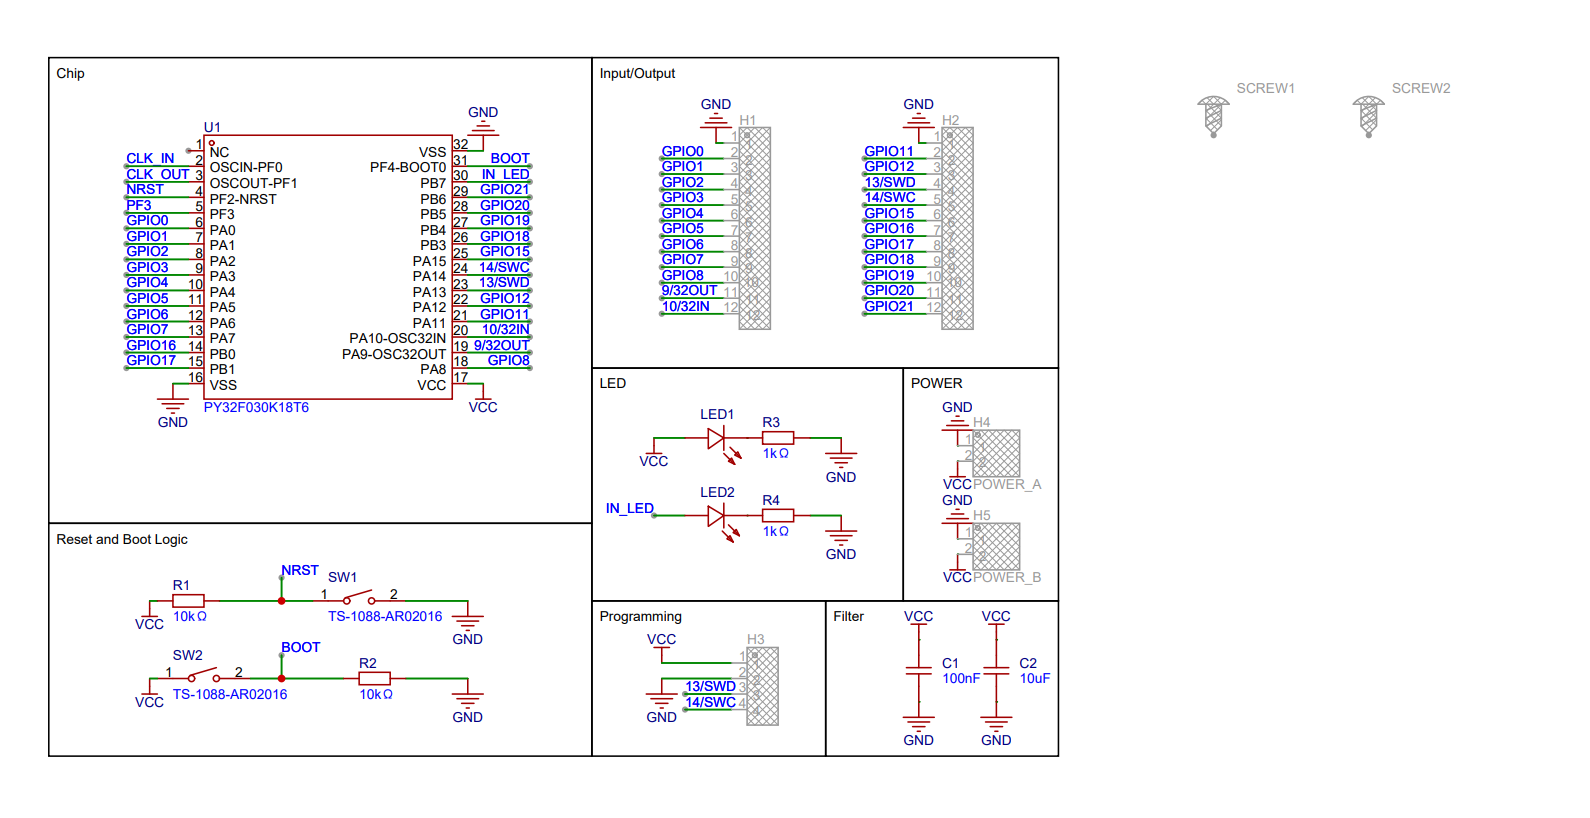Screen dimensions: 1590x818
Task: Click the 14/SWC label on header H3
Action: (x=711, y=702)
